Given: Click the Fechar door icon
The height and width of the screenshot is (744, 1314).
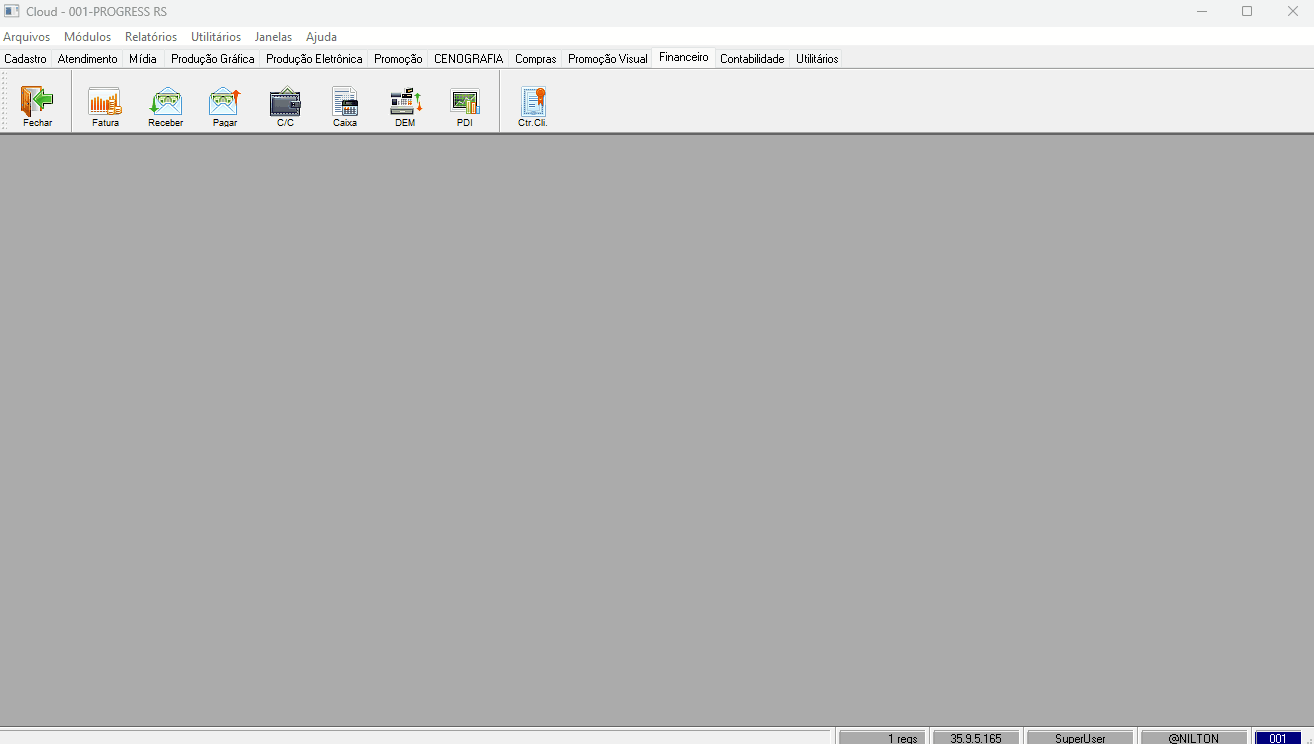Looking at the screenshot, I should (37, 102).
